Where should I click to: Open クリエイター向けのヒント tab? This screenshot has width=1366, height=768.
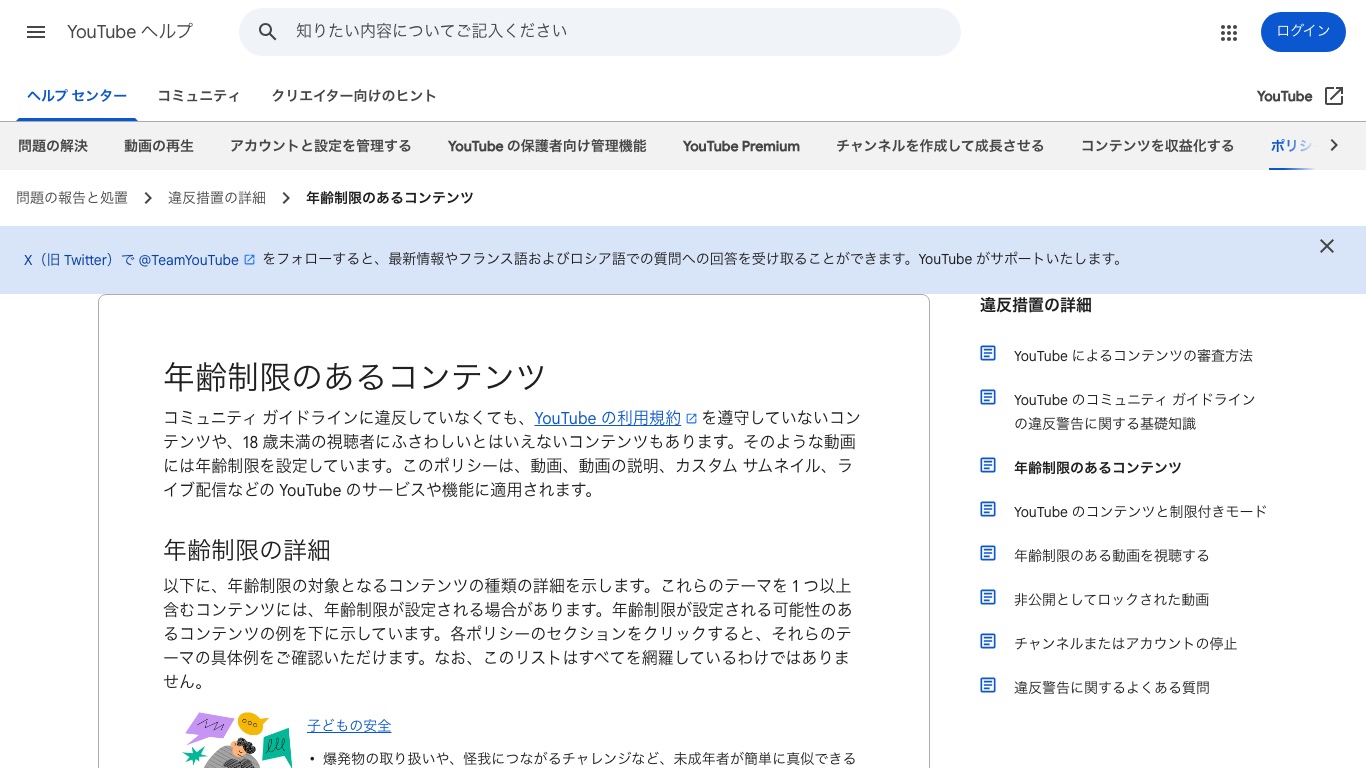354,96
